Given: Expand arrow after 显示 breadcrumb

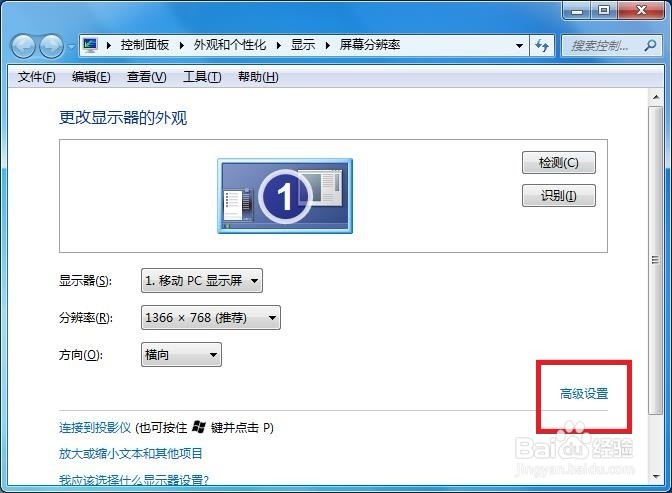Looking at the screenshot, I should point(328,45).
